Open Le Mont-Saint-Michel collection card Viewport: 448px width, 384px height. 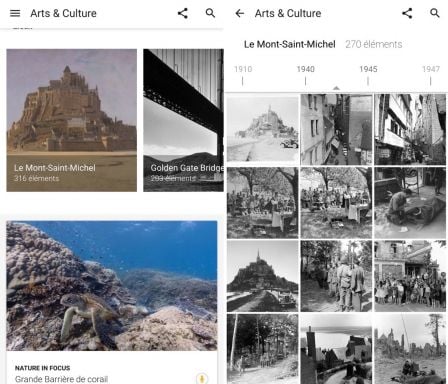click(x=72, y=120)
